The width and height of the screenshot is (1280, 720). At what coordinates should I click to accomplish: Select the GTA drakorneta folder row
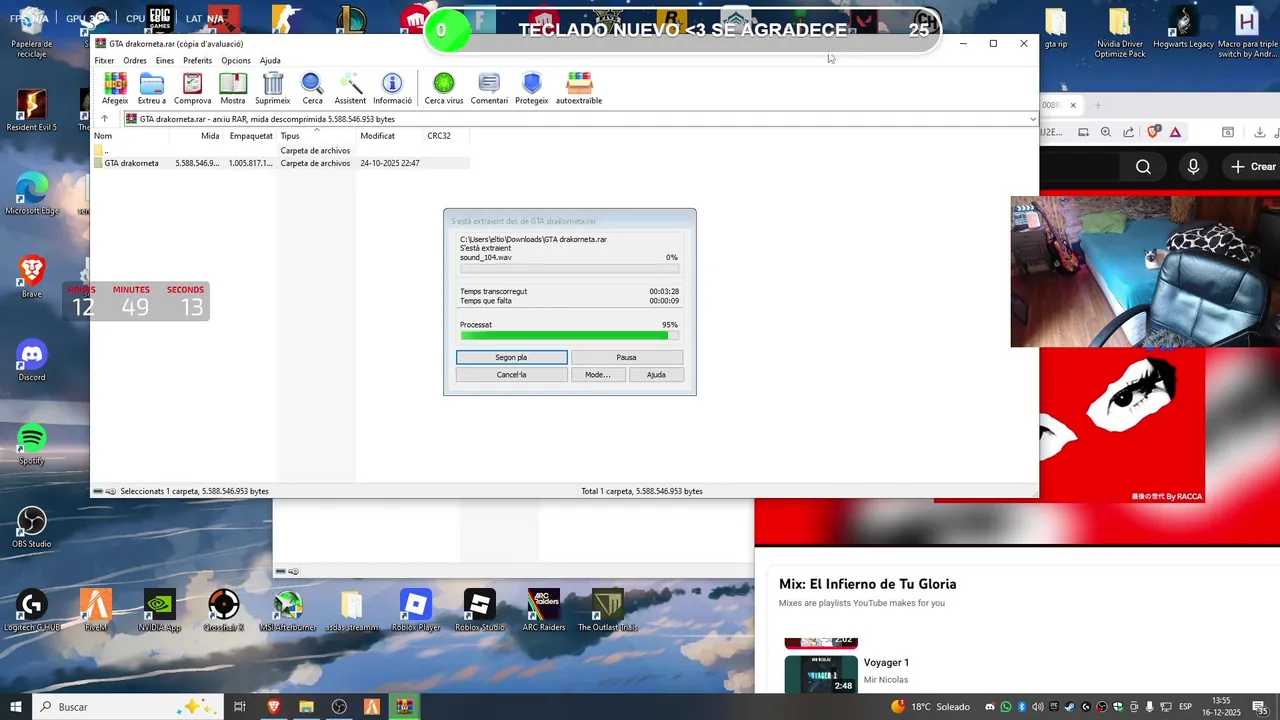[280, 163]
